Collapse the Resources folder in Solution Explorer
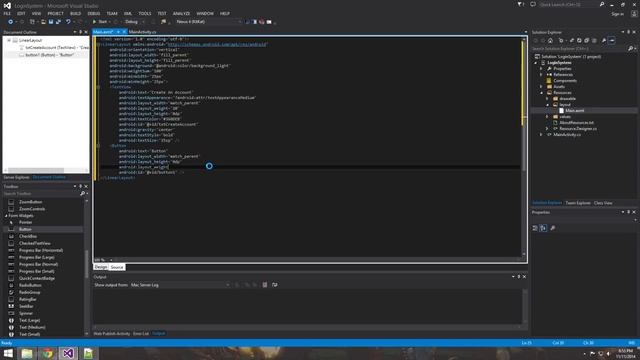Image resolution: width=640 pixels, height=360 pixels. pyautogui.click(x=542, y=93)
